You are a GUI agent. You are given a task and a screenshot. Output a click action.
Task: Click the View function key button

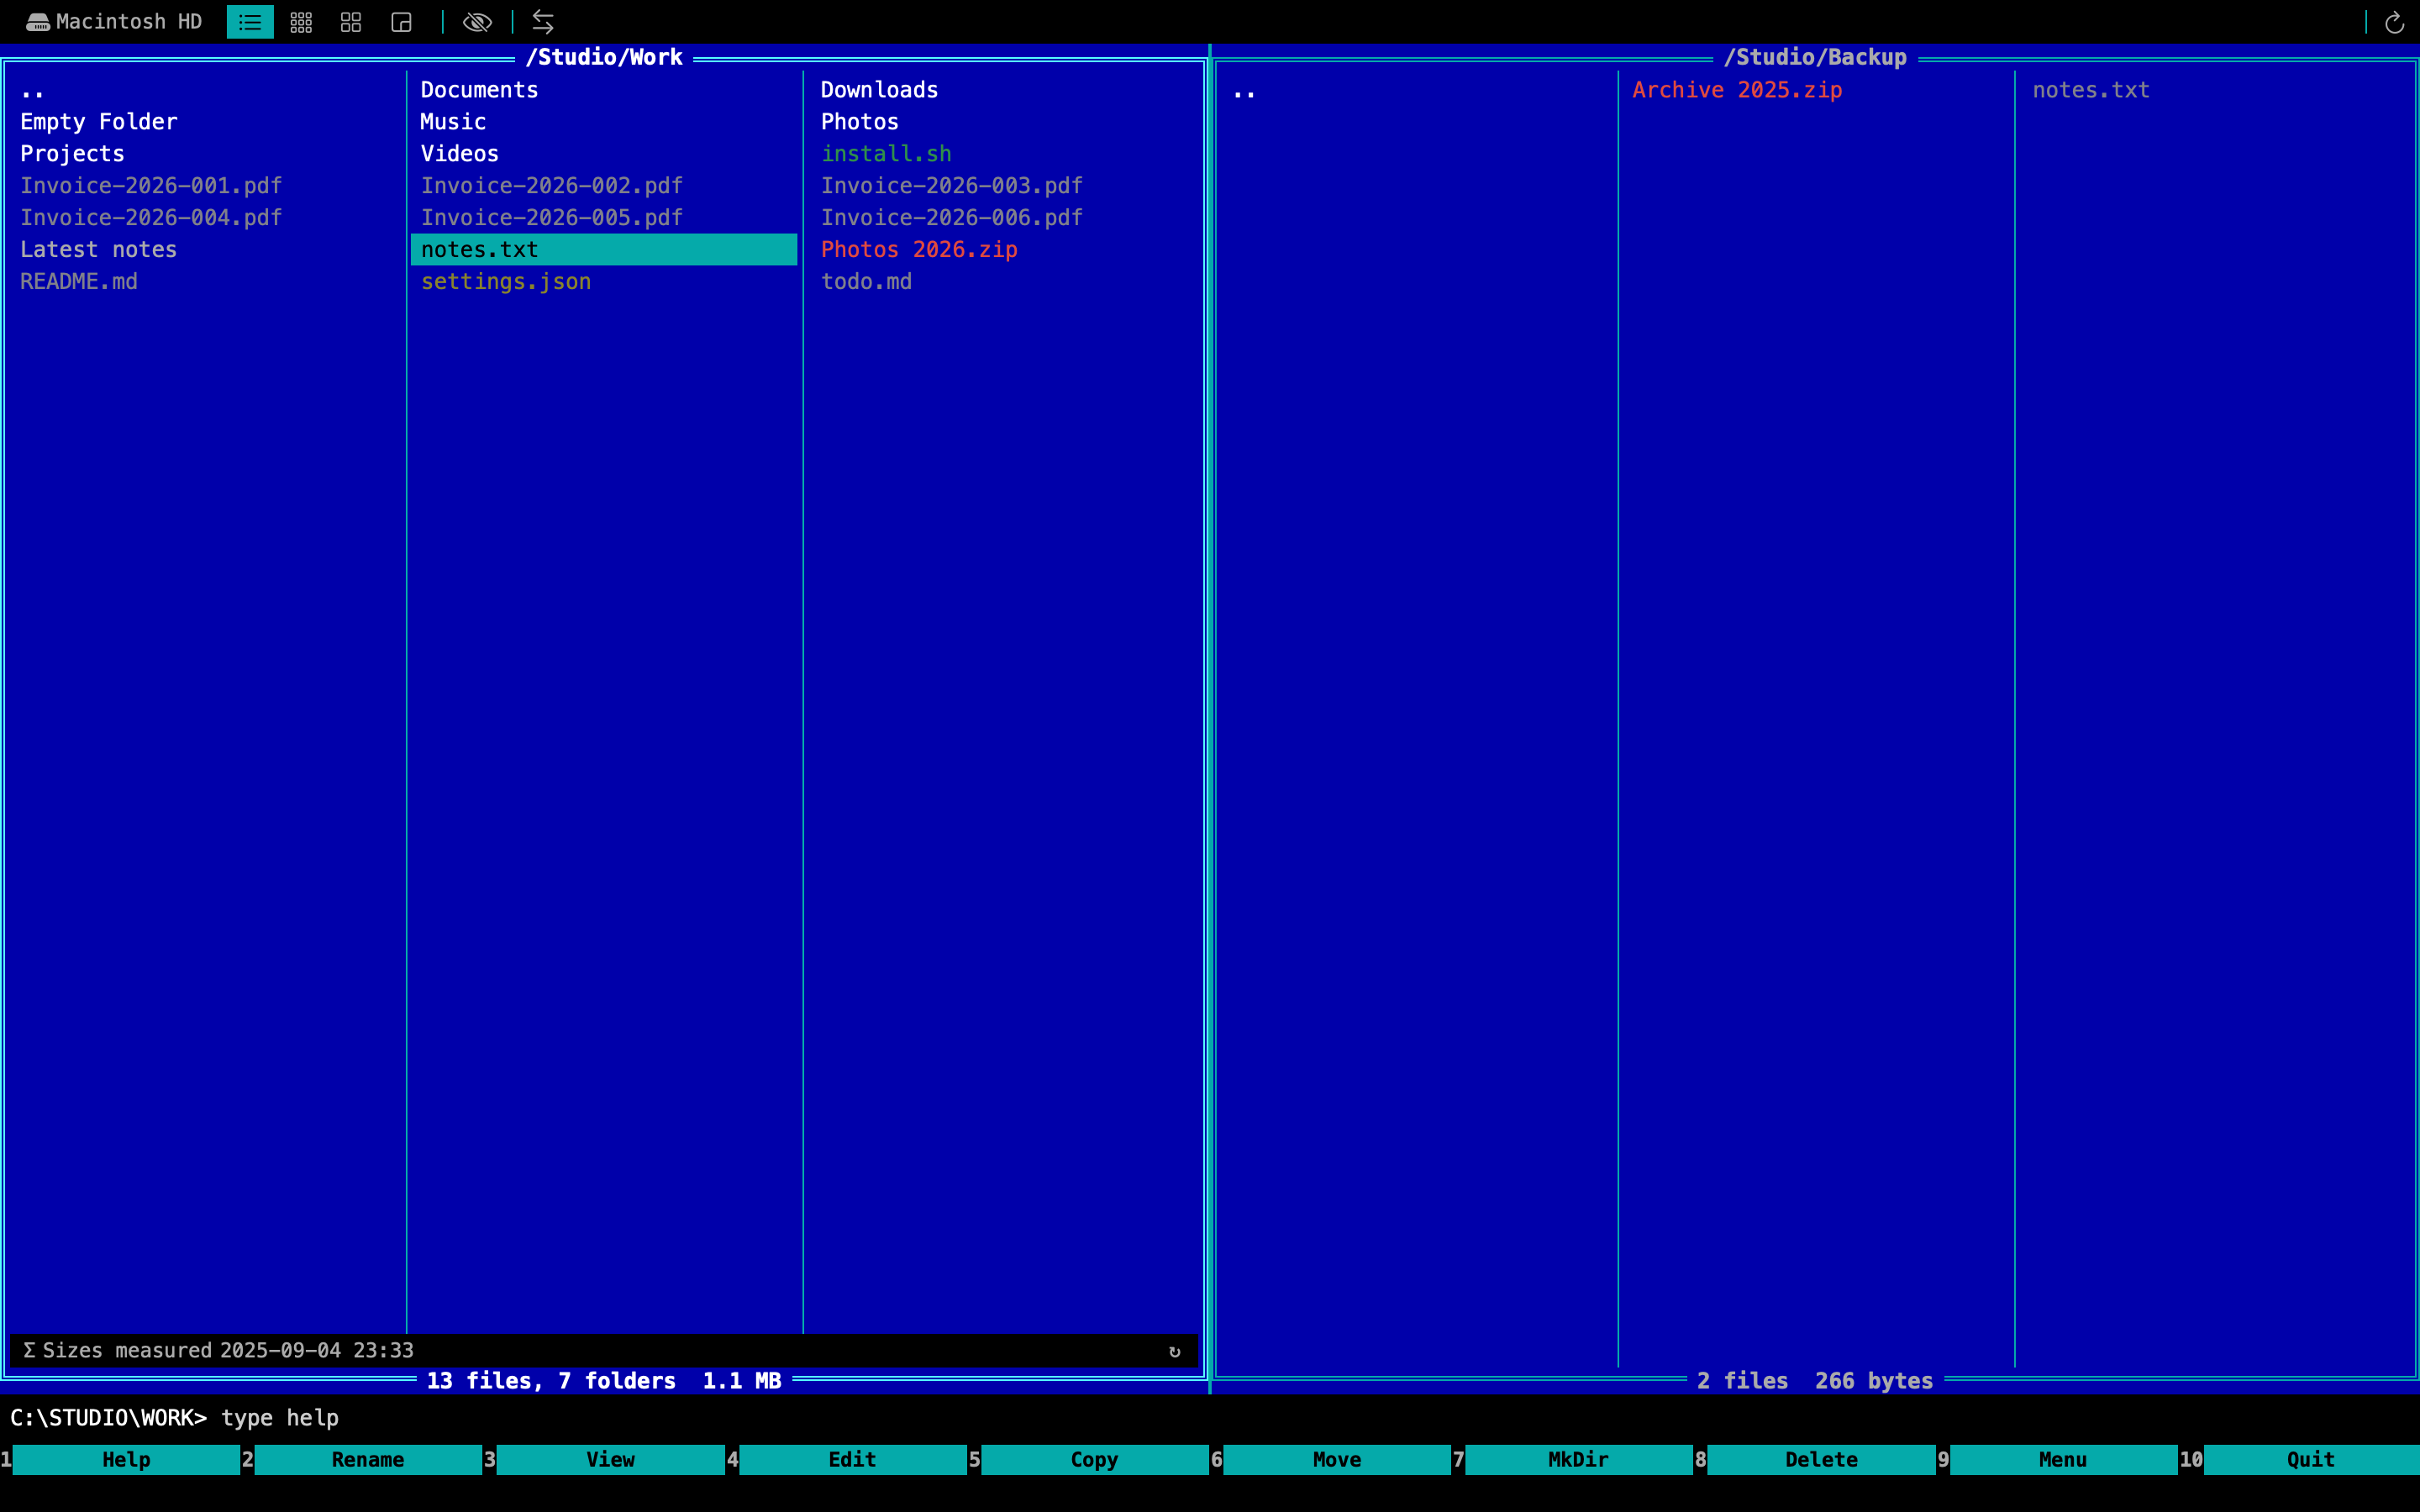tap(610, 1459)
